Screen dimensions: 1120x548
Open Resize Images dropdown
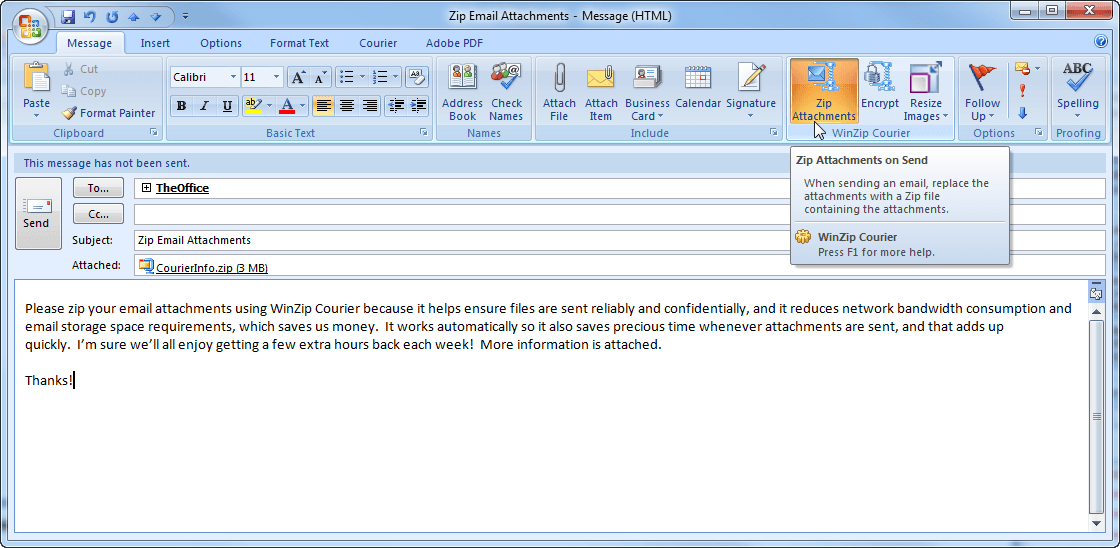pyautogui.click(x=926, y=92)
